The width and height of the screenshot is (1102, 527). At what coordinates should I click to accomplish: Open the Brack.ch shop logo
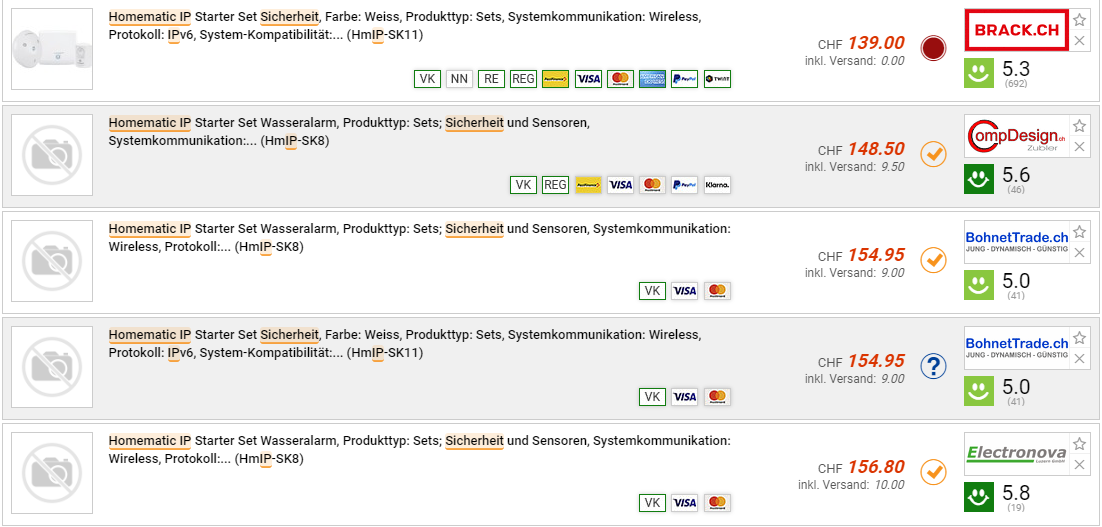[1016, 30]
